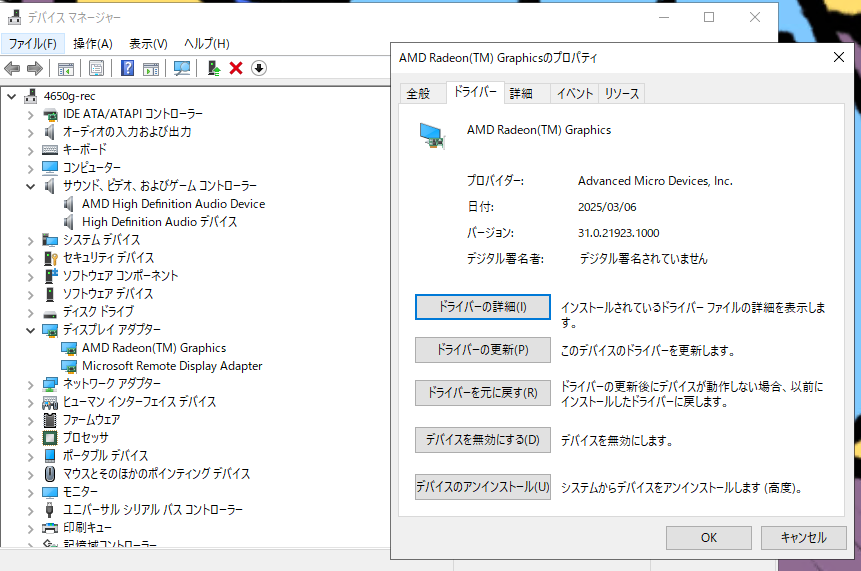The image size is (861, 571).
Task: Click デバイスのアンインストール(U) button
Action: coord(483,487)
